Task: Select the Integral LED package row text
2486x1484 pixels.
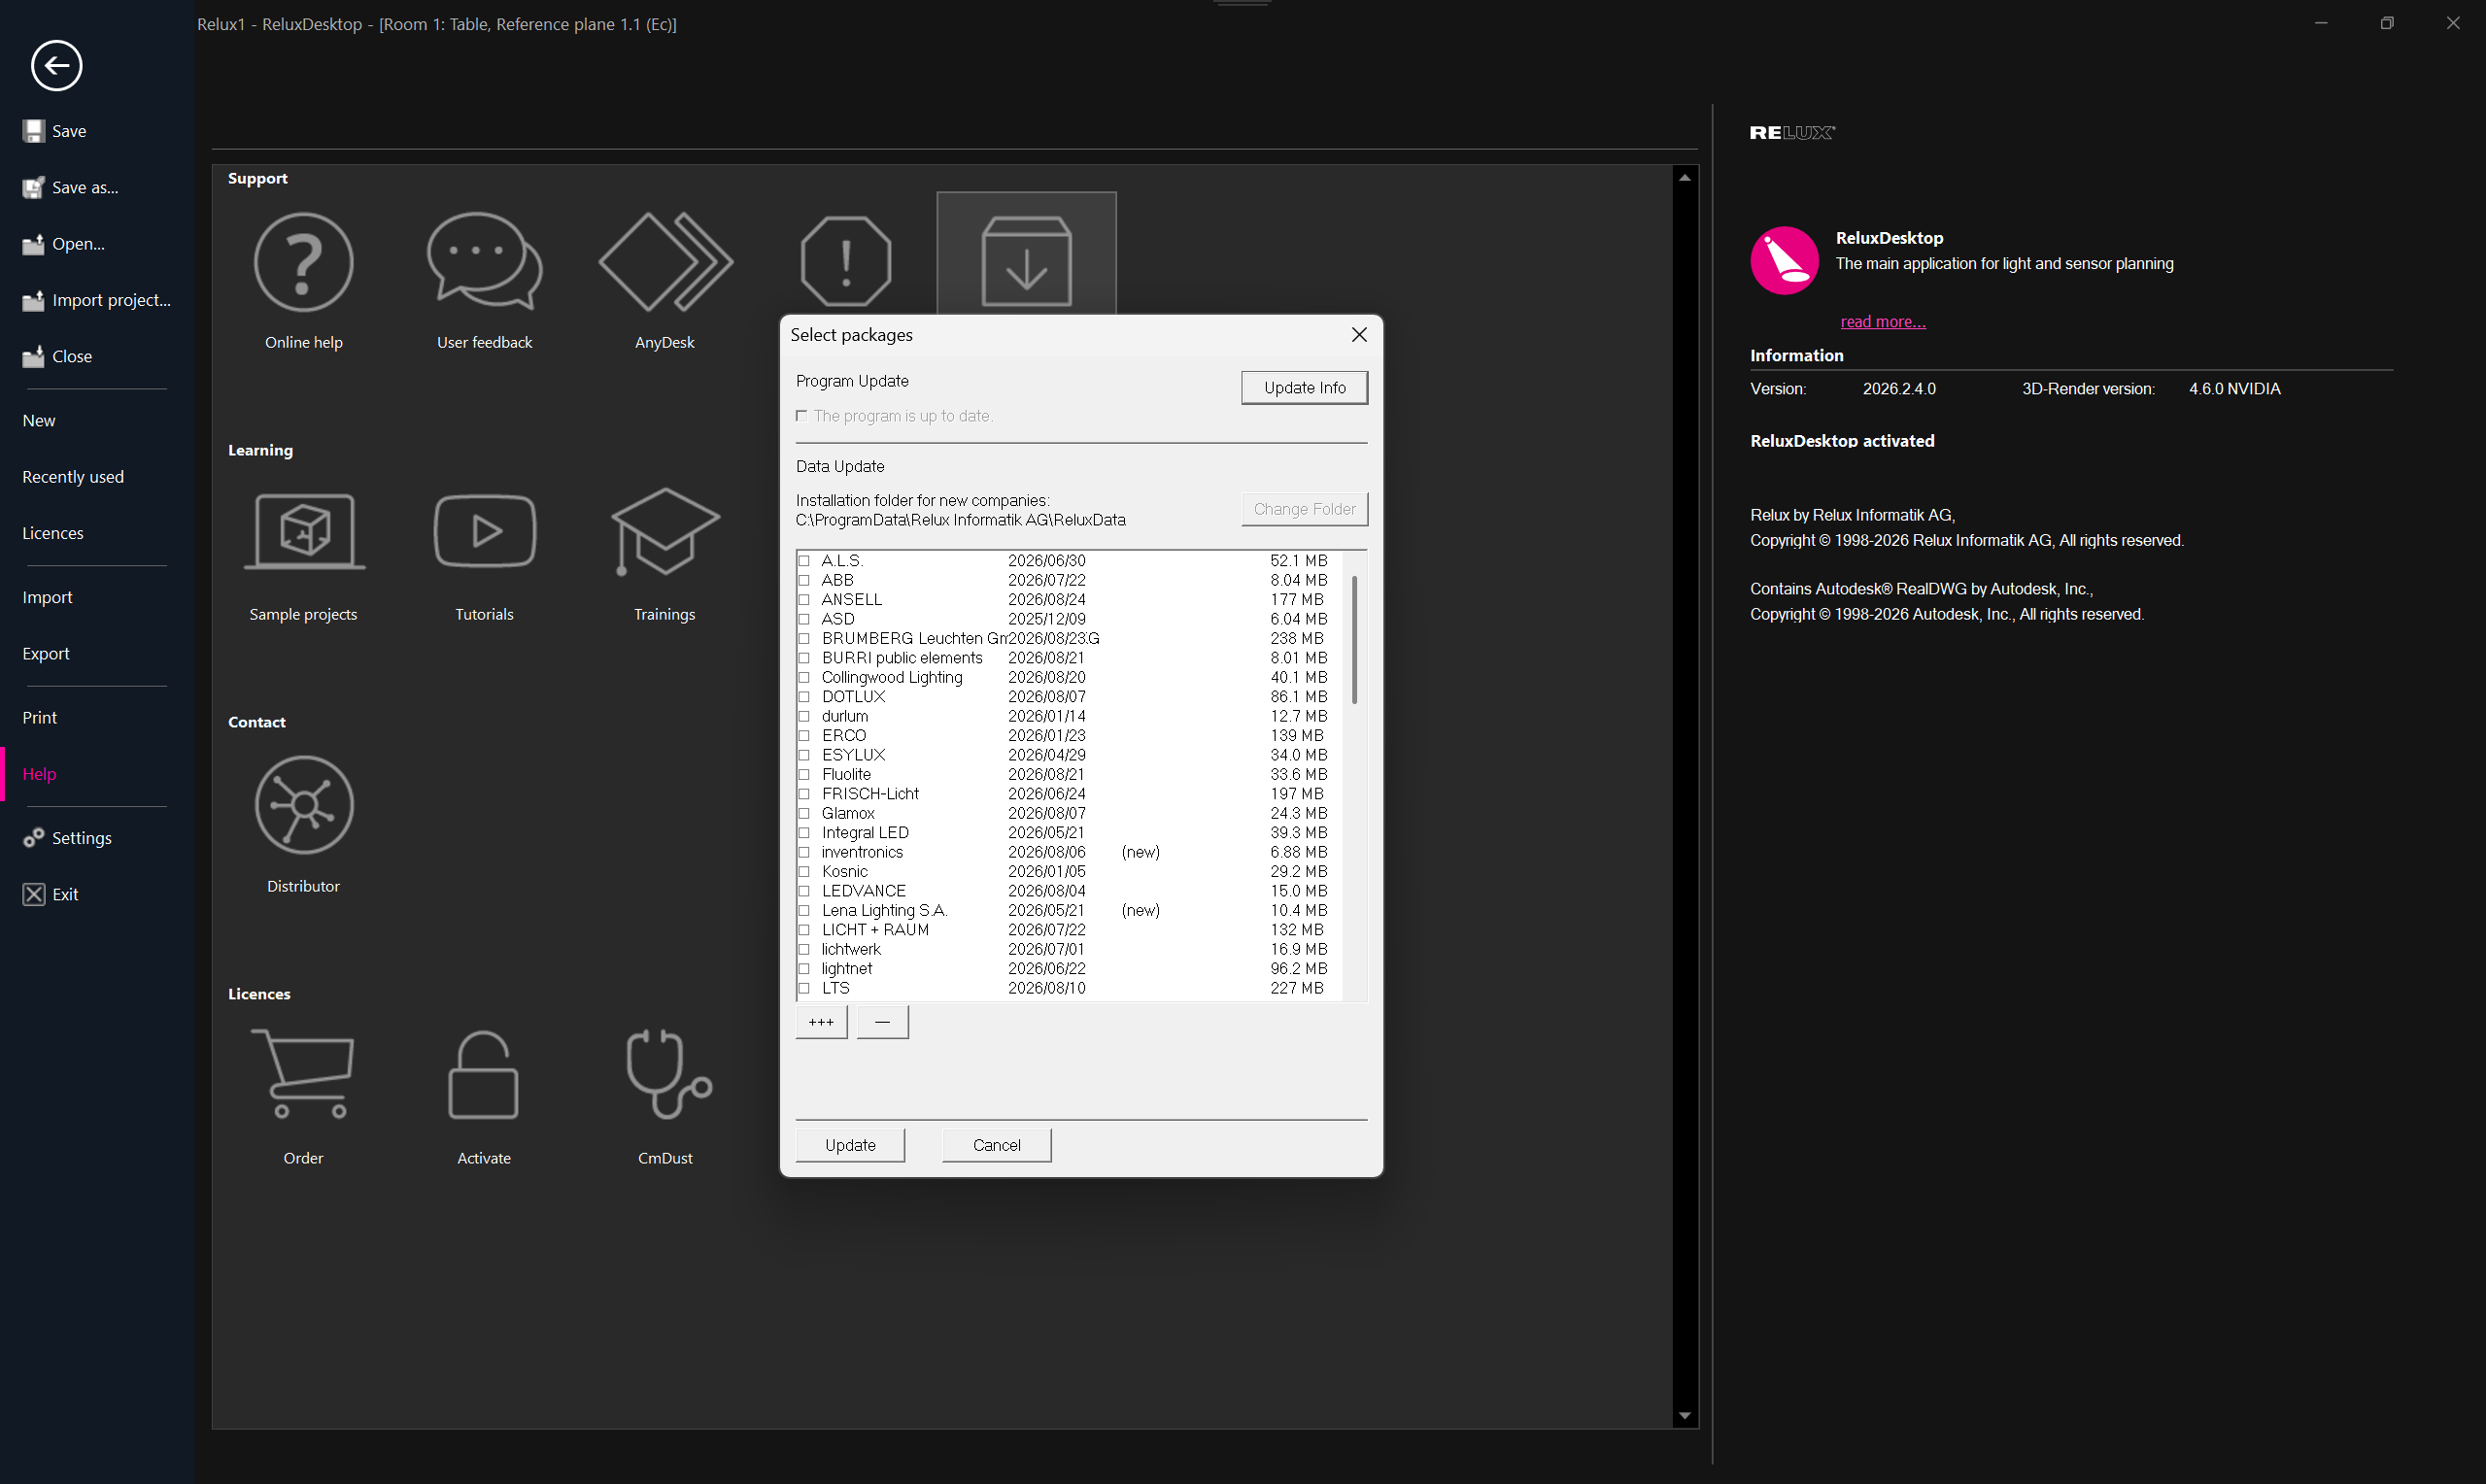Action: [865, 833]
